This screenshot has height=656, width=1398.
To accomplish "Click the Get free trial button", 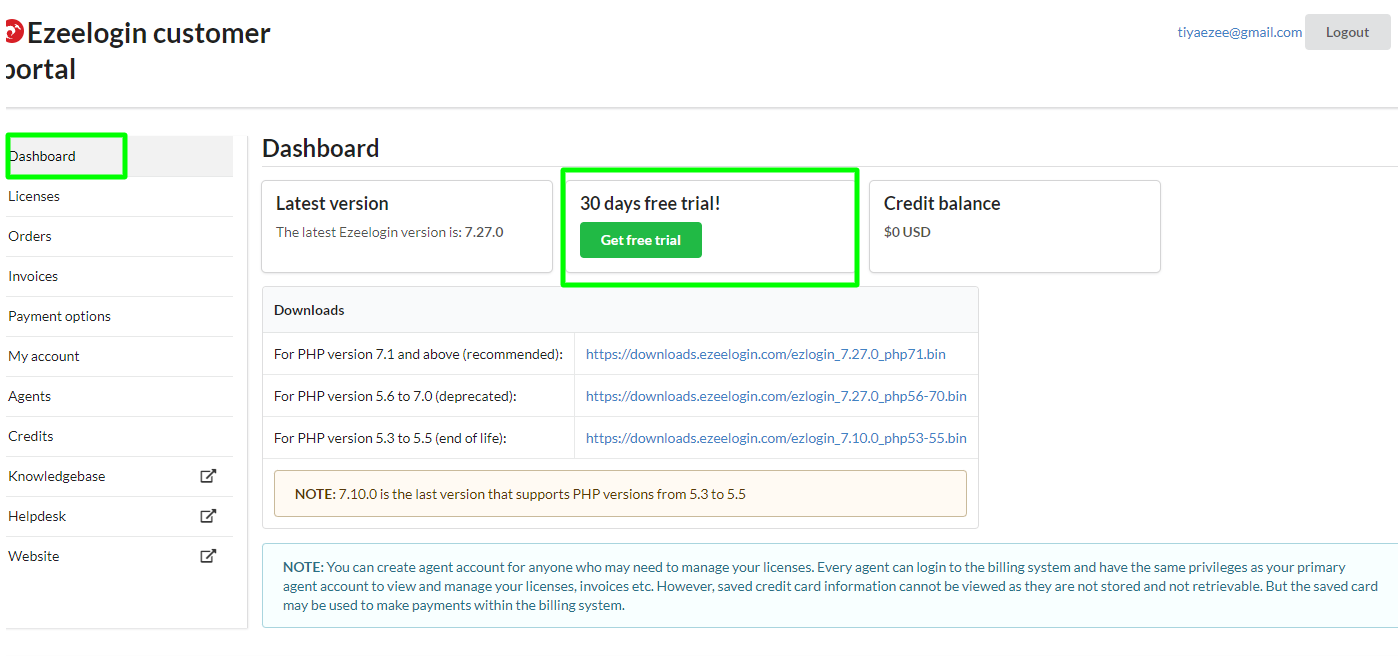I will pos(641,240).
